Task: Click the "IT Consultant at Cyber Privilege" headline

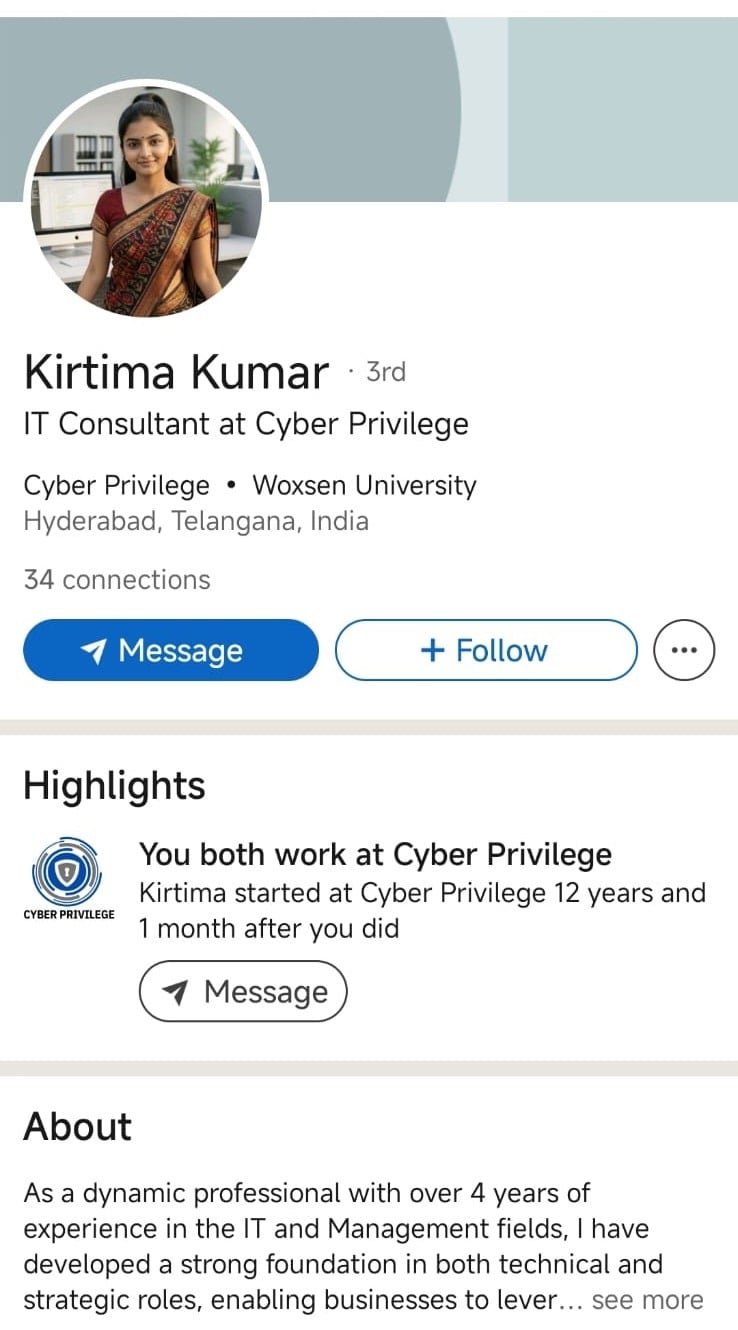Action: (246, 424)
